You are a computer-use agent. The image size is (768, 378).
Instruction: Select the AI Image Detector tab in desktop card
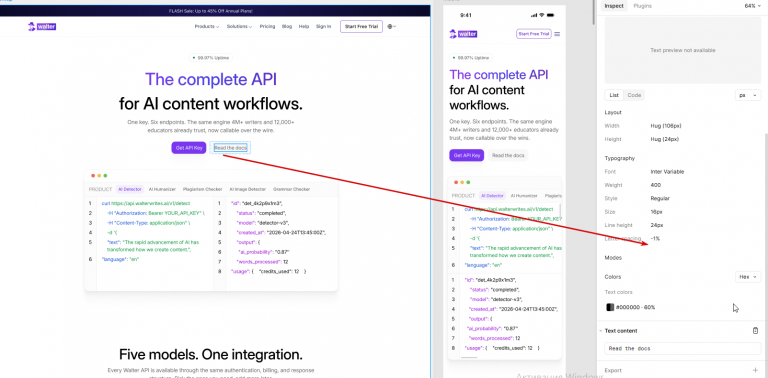[x=248, y=189]
